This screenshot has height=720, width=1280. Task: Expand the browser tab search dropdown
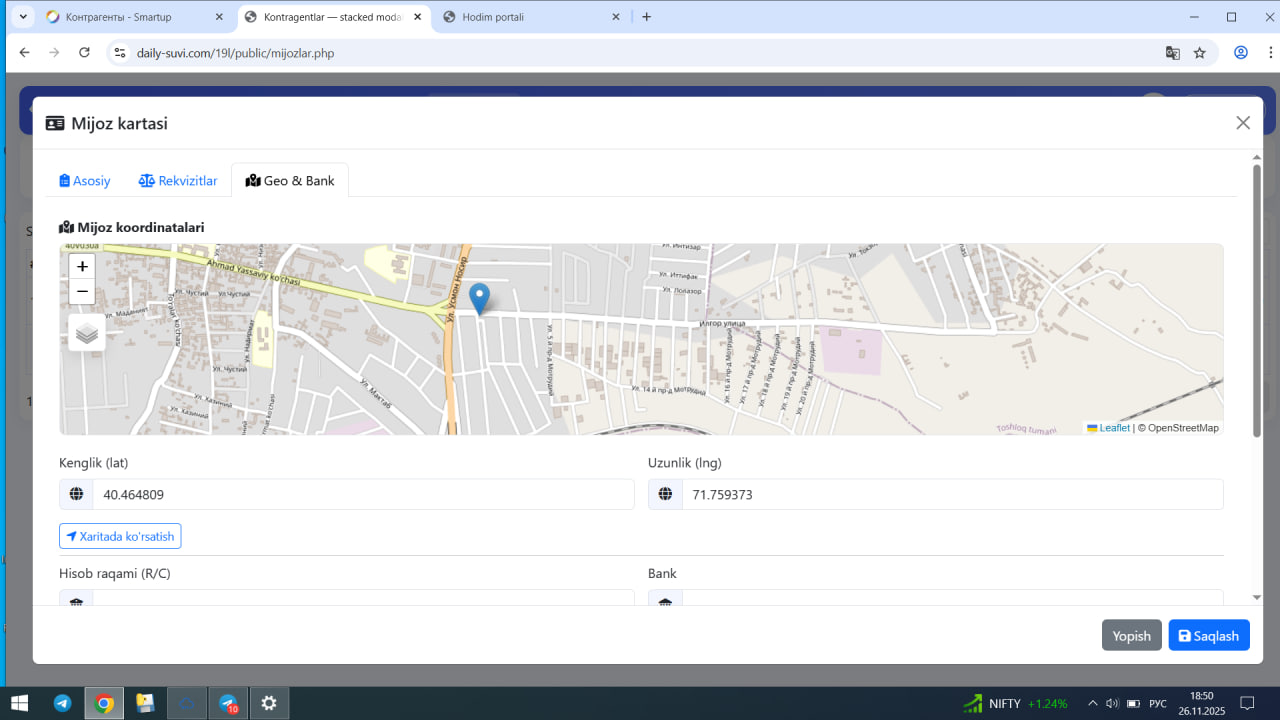pos(23,17)
